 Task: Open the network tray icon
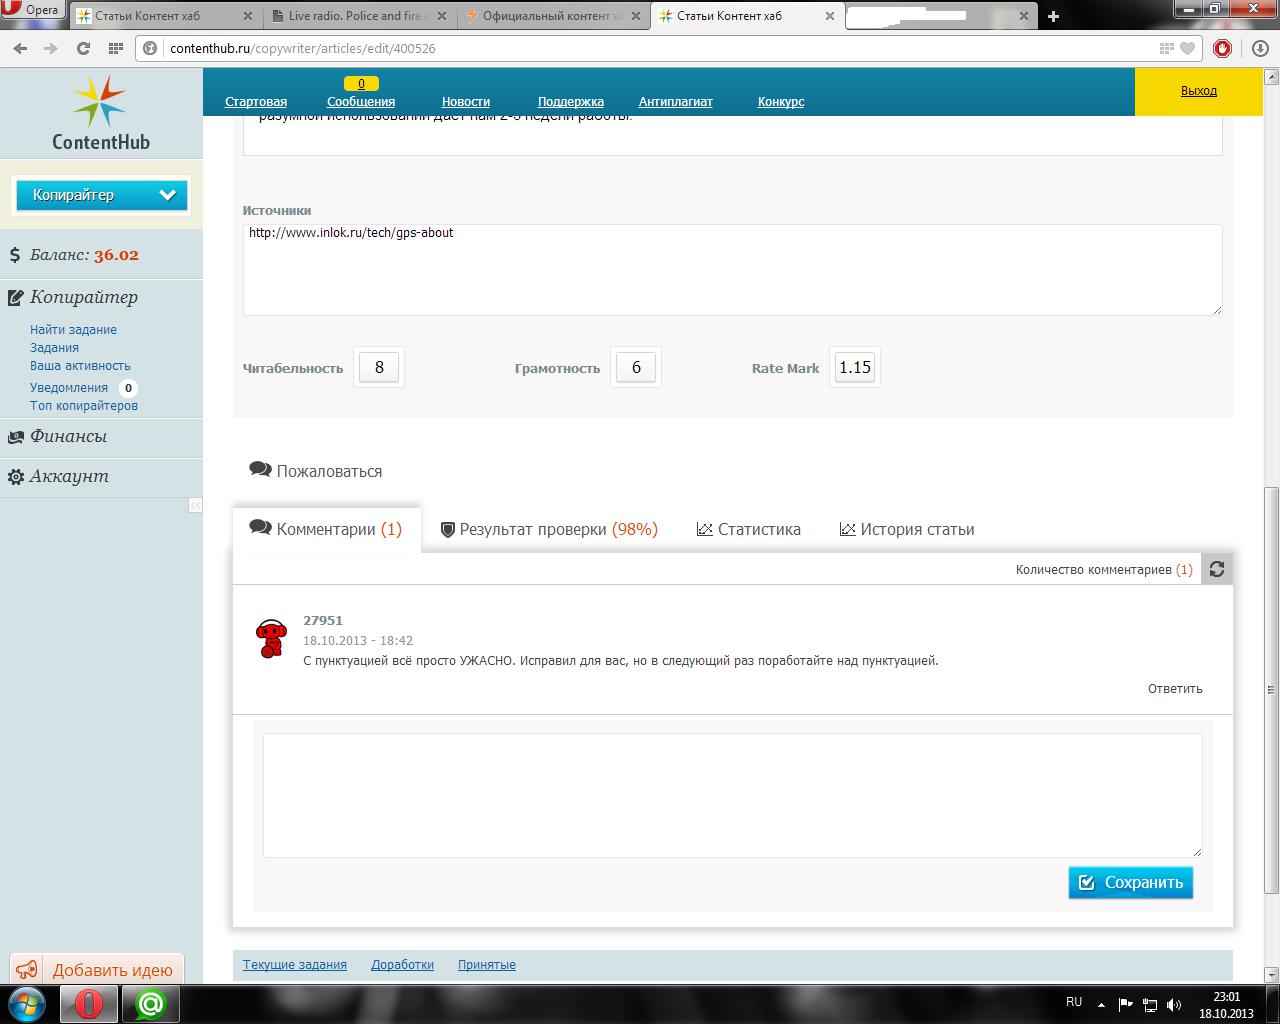[x=1150, y=1004]
